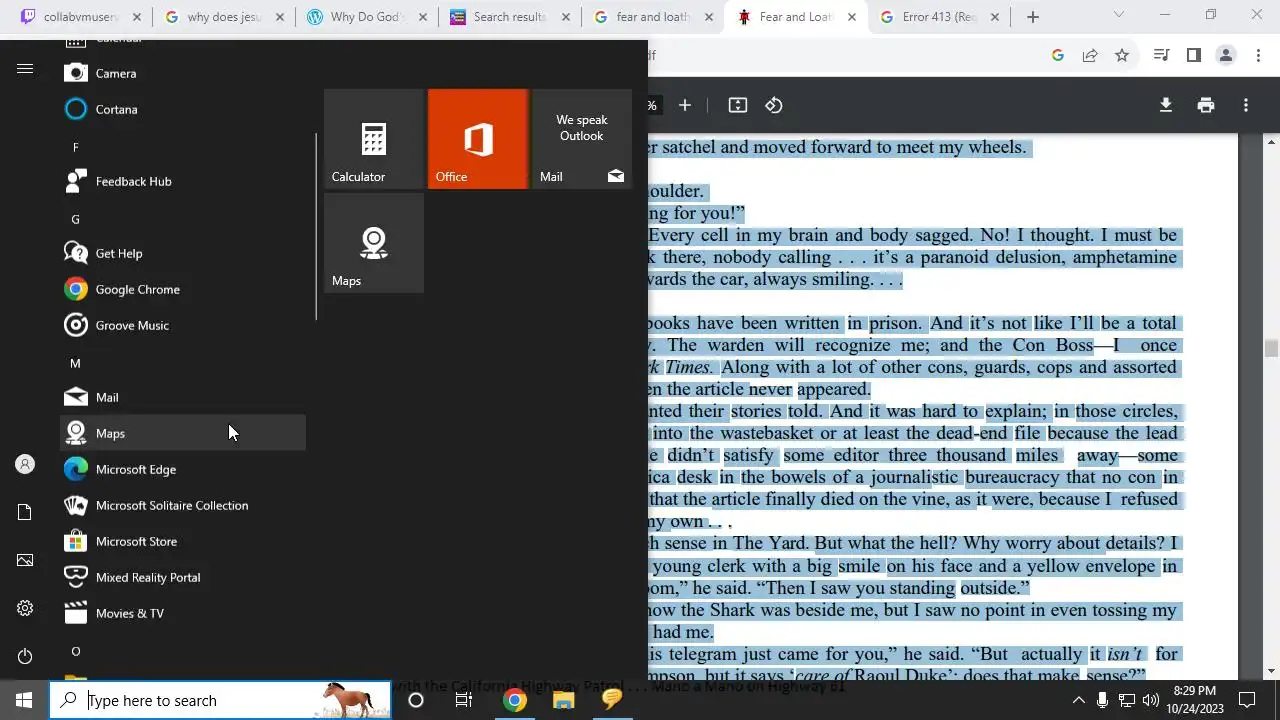Open the yellow chat app on taskbar
This screenshot has height=720, width=1280.
coord(611,700)
